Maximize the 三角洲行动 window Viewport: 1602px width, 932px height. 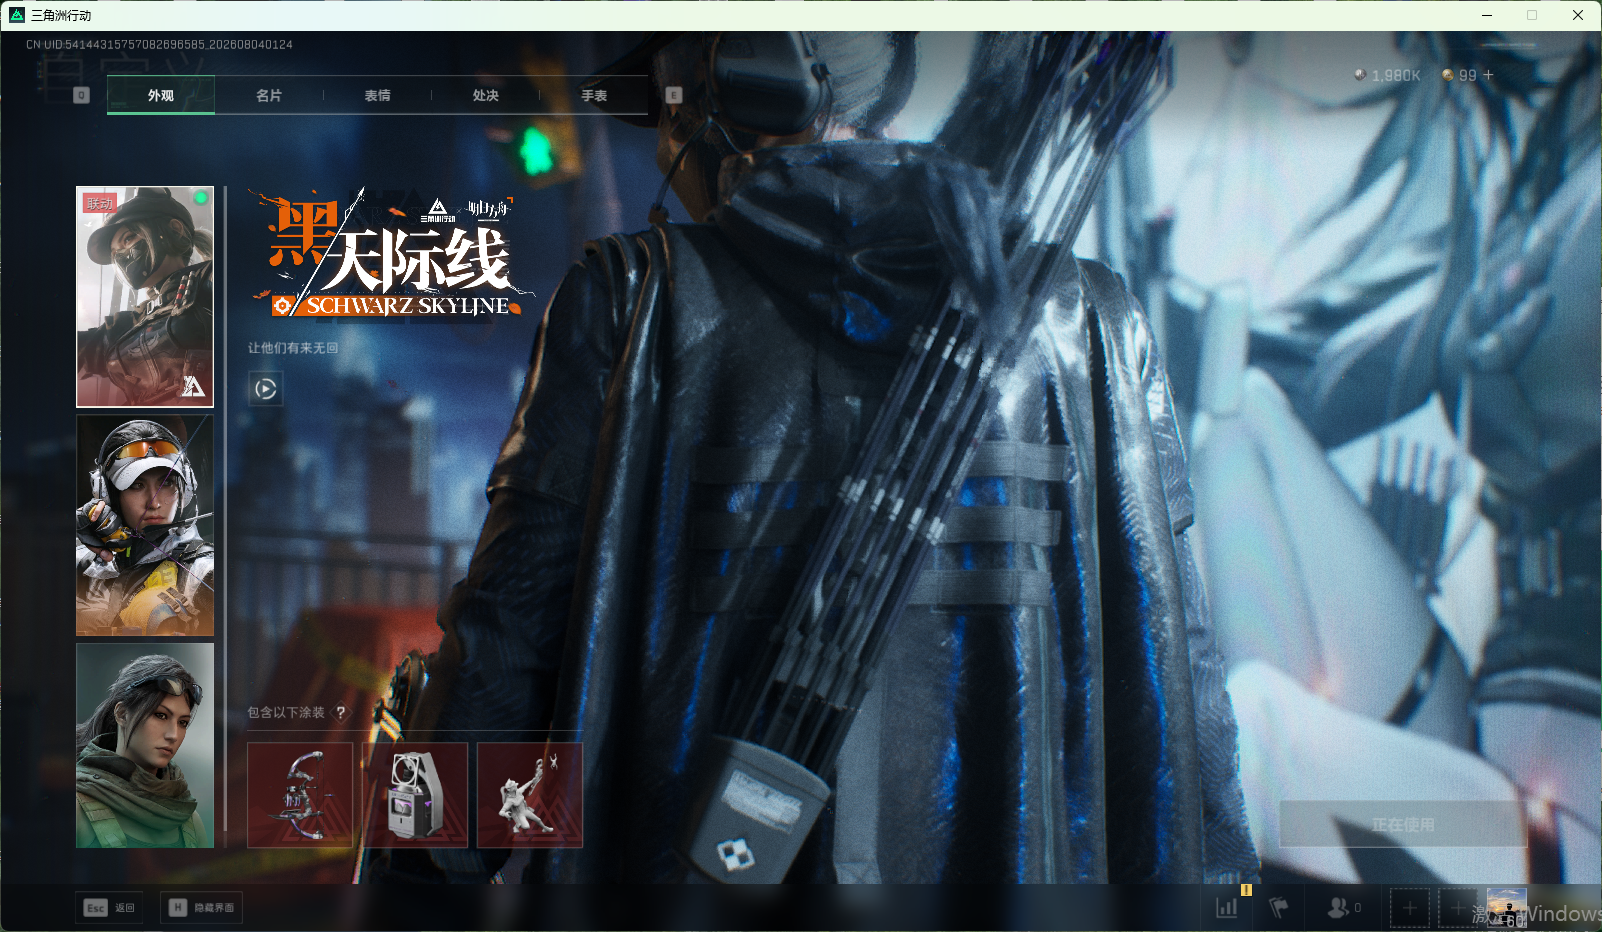1532,15
